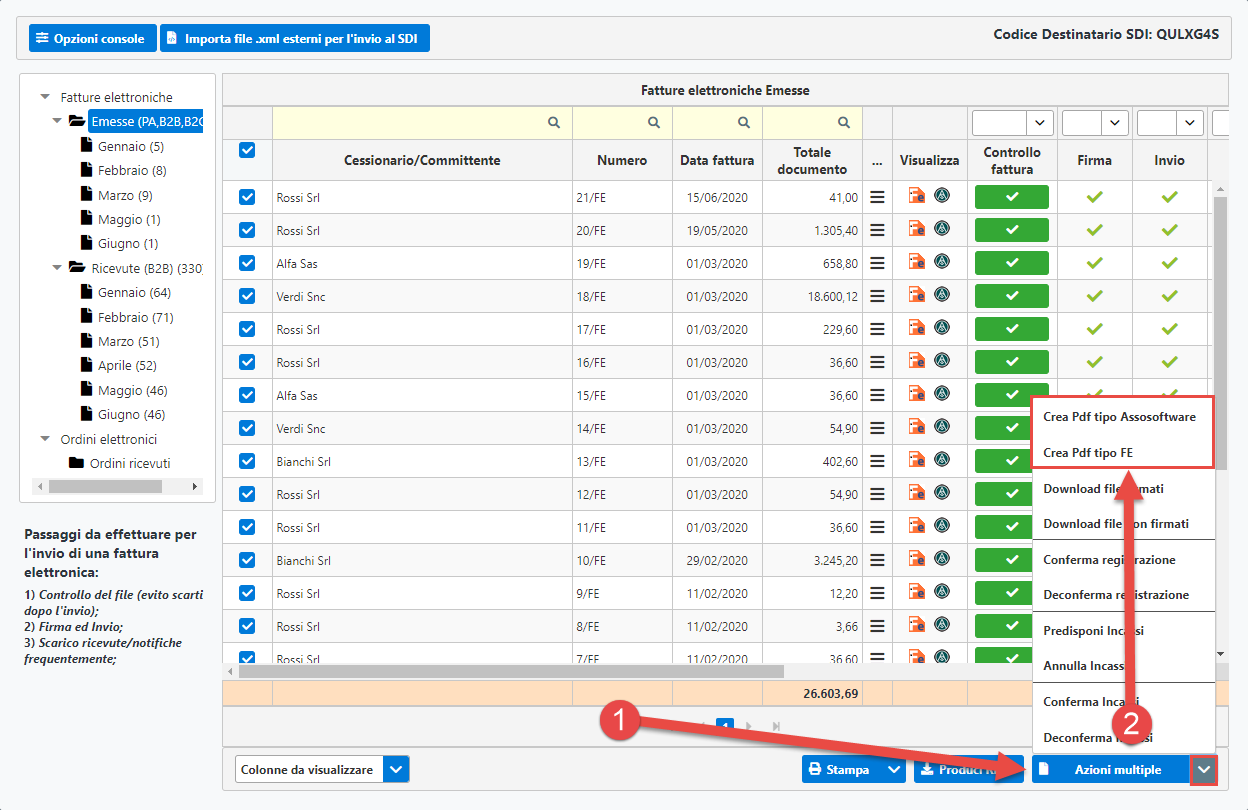Open hamburger menu for invoice 20/FE

[877, 230]
